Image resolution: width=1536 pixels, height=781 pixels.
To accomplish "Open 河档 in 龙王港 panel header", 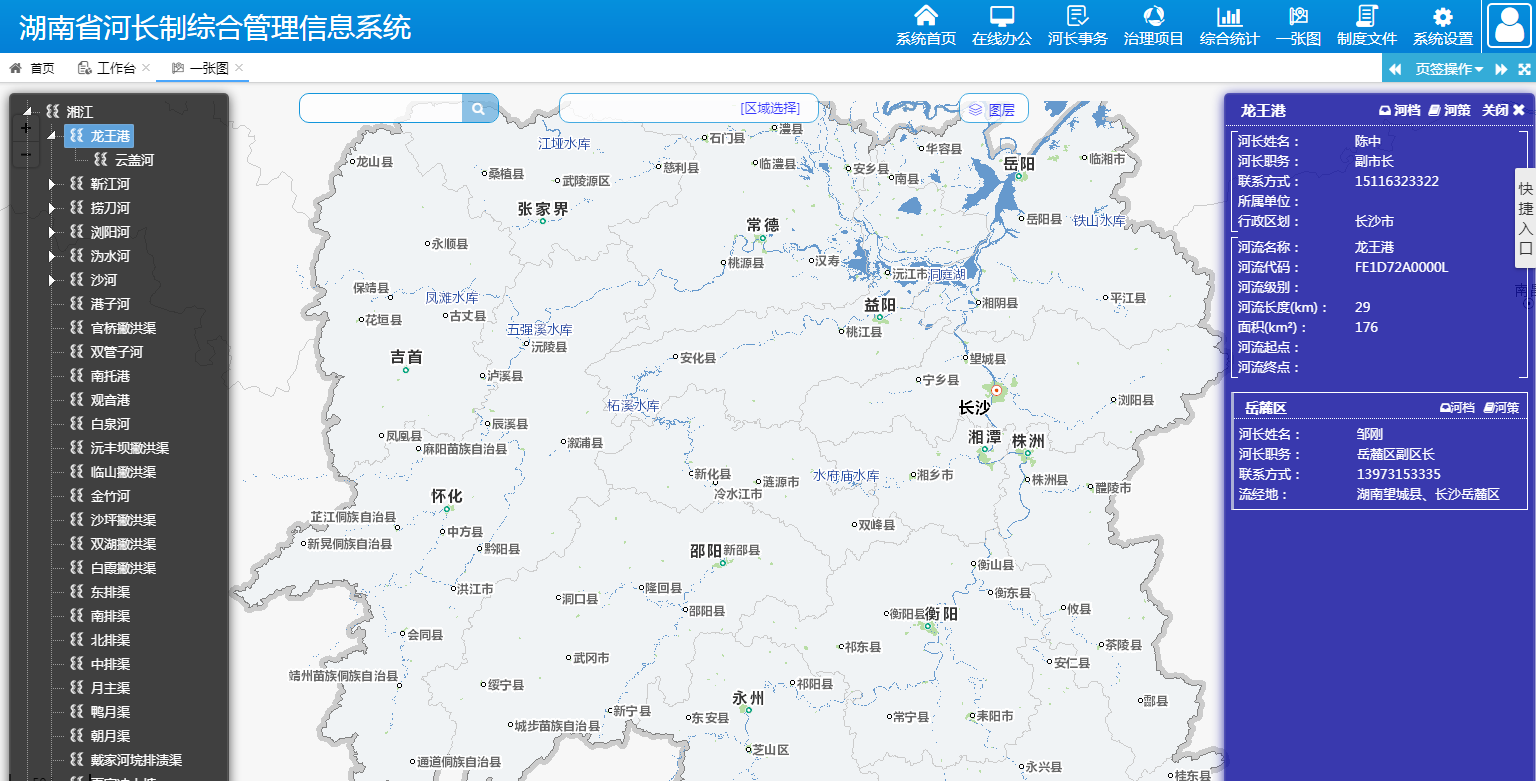I will point(1399,110).
